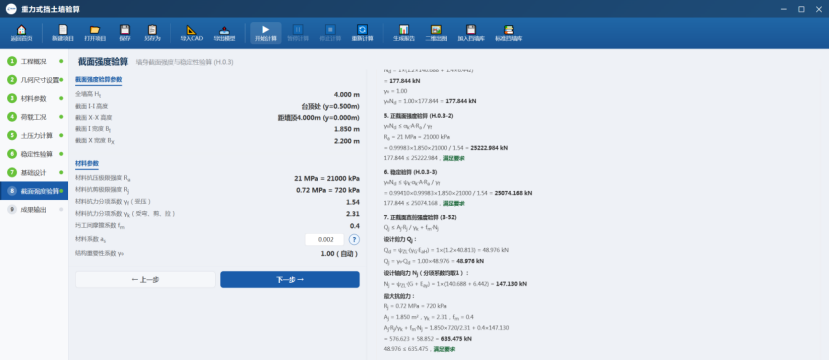This screenshot has height=361, width=829.
Task: Click the 重新计算 recalculate icon
Action: tap(362, 30)
